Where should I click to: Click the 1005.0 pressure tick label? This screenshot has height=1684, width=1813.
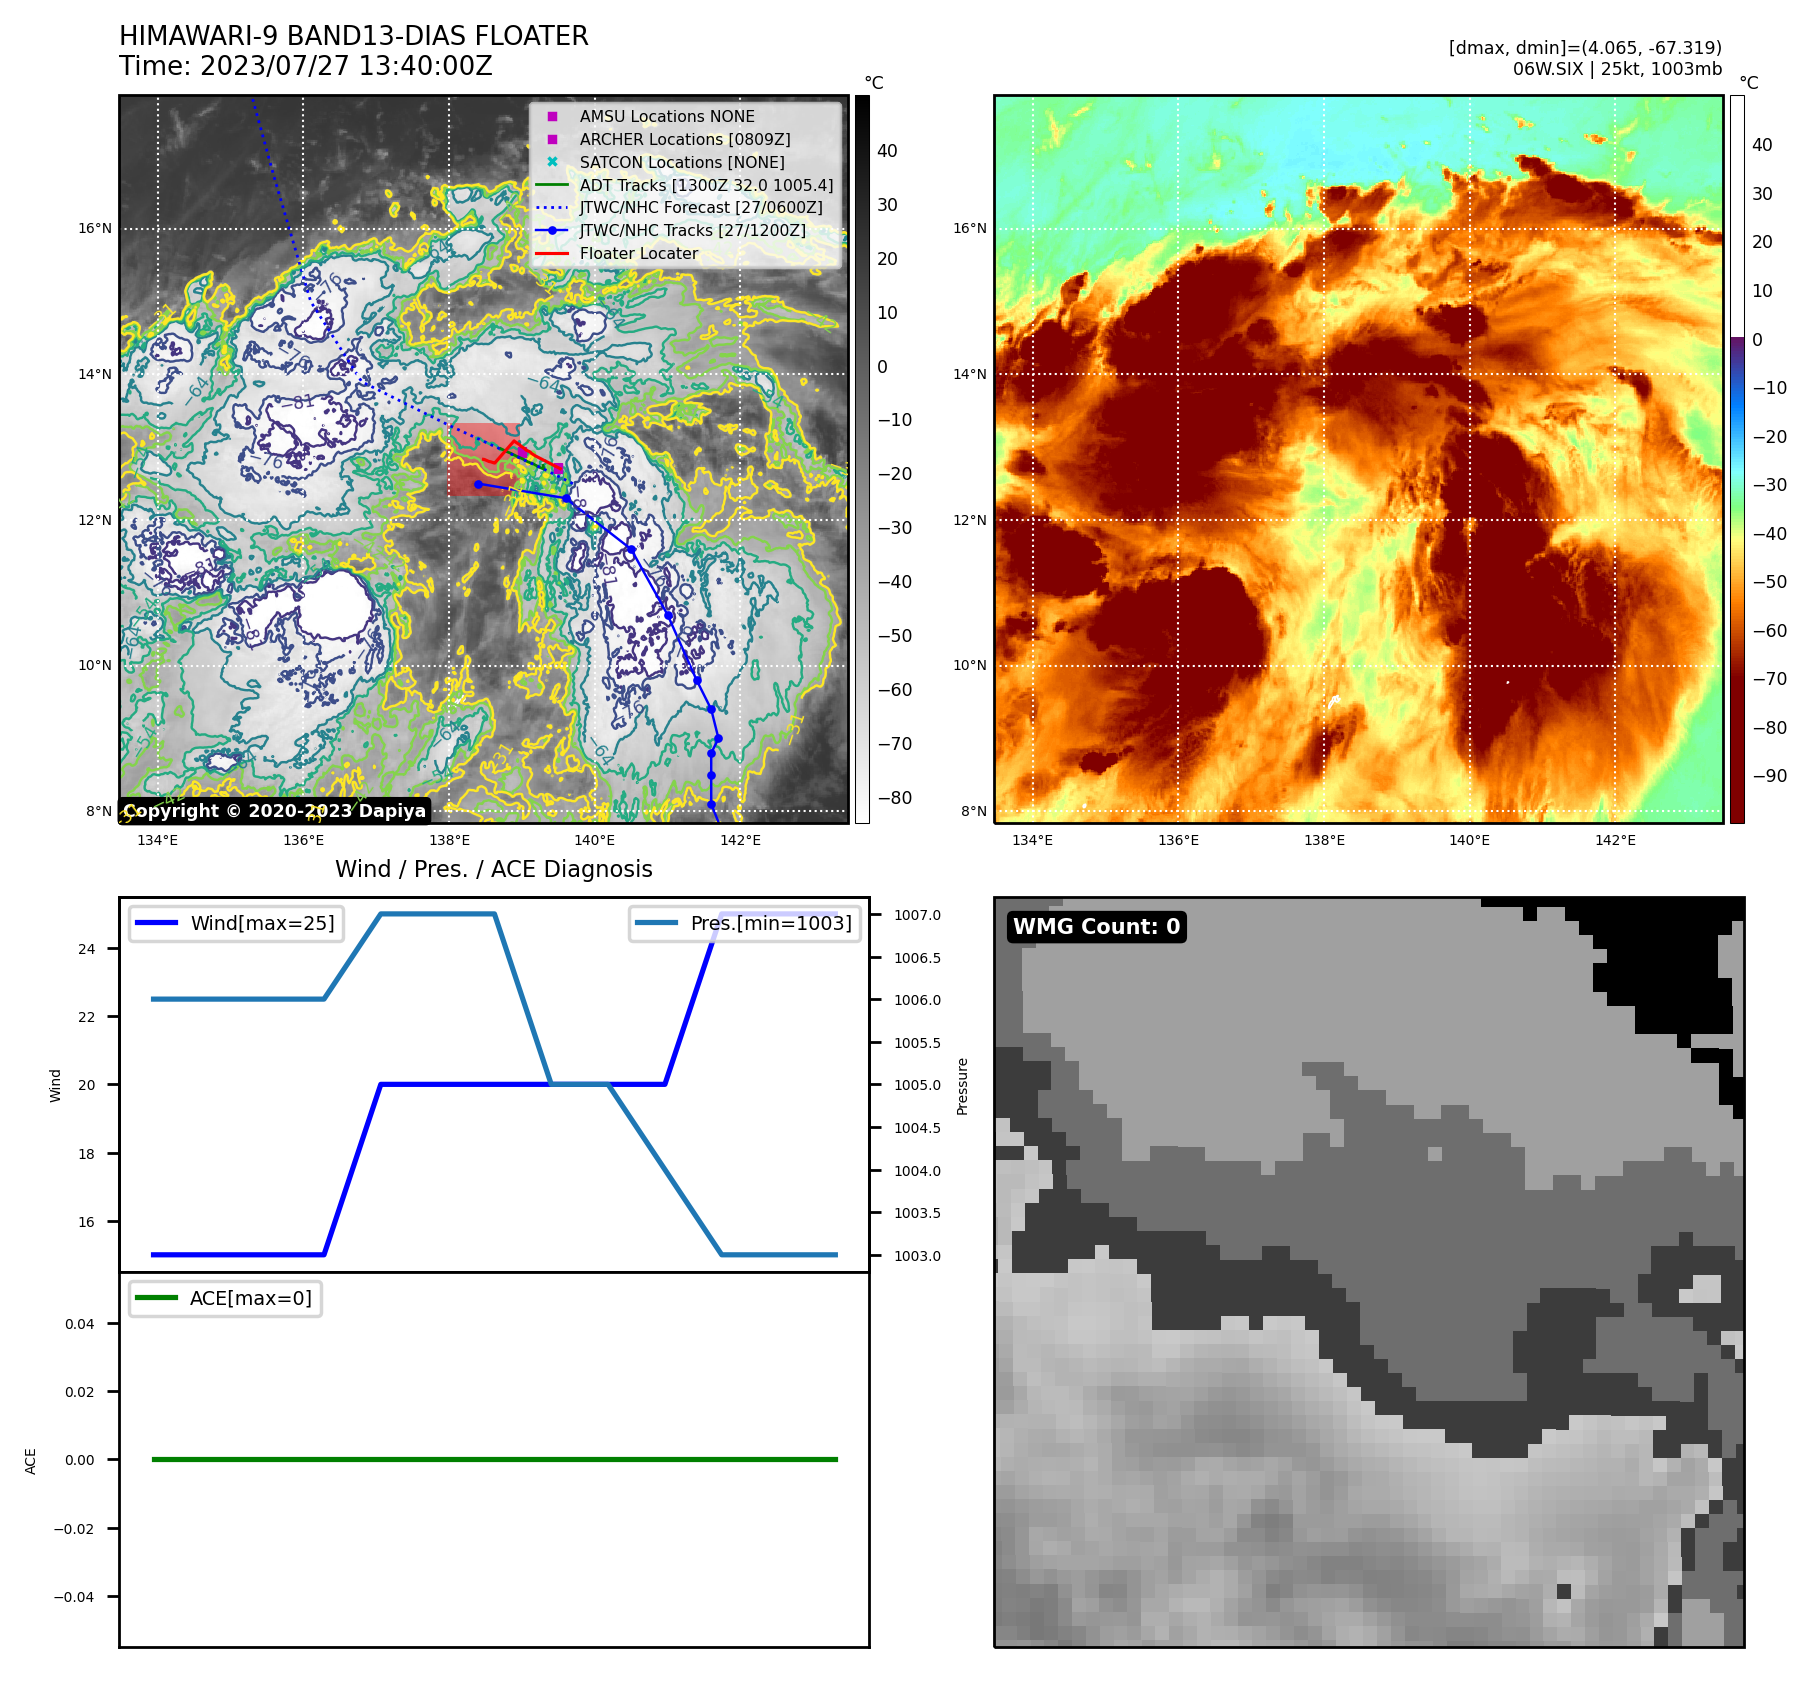click(917, 1085)
